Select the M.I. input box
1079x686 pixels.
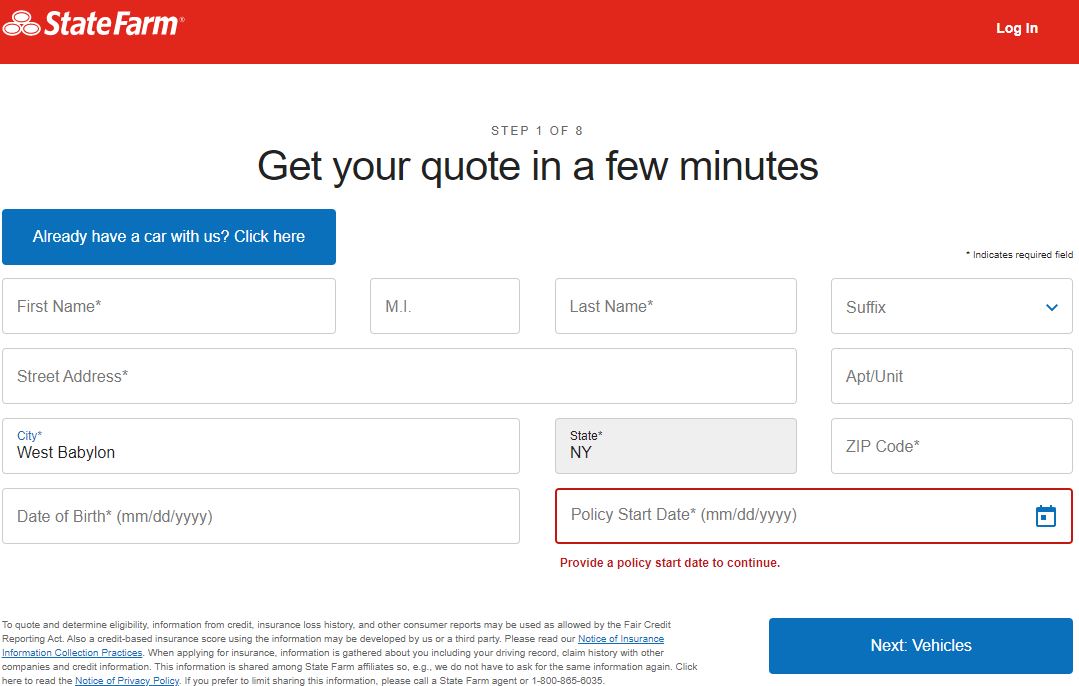(x=444, y=306)
